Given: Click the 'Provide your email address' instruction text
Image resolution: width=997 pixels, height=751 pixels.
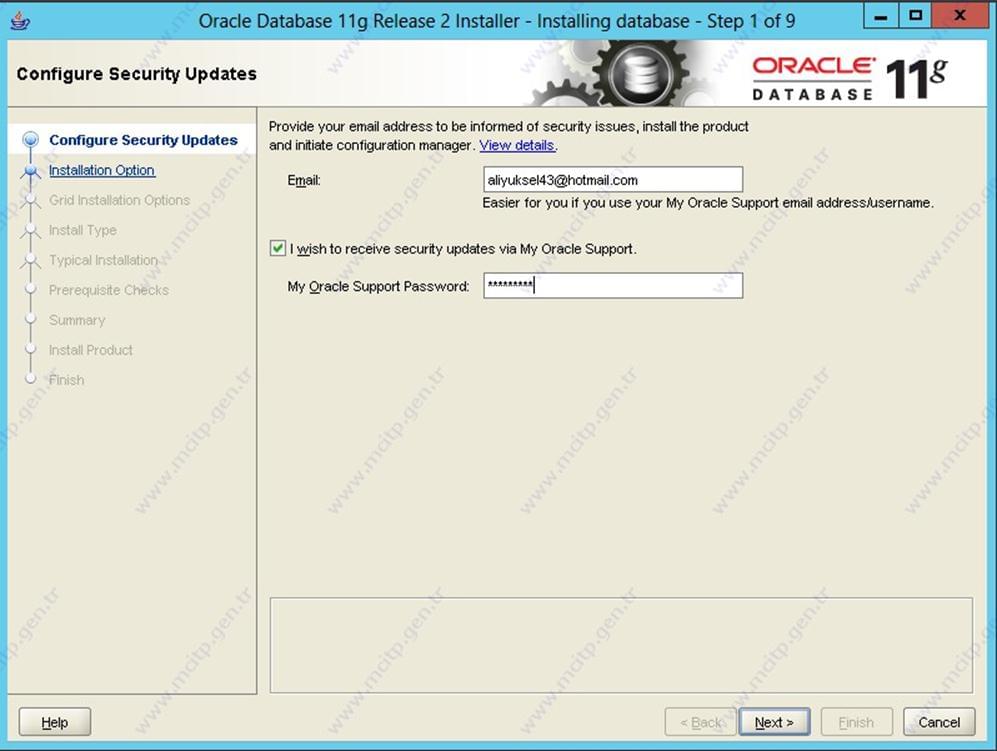Looking at the screenshot, I should click(x=509, y=135).
